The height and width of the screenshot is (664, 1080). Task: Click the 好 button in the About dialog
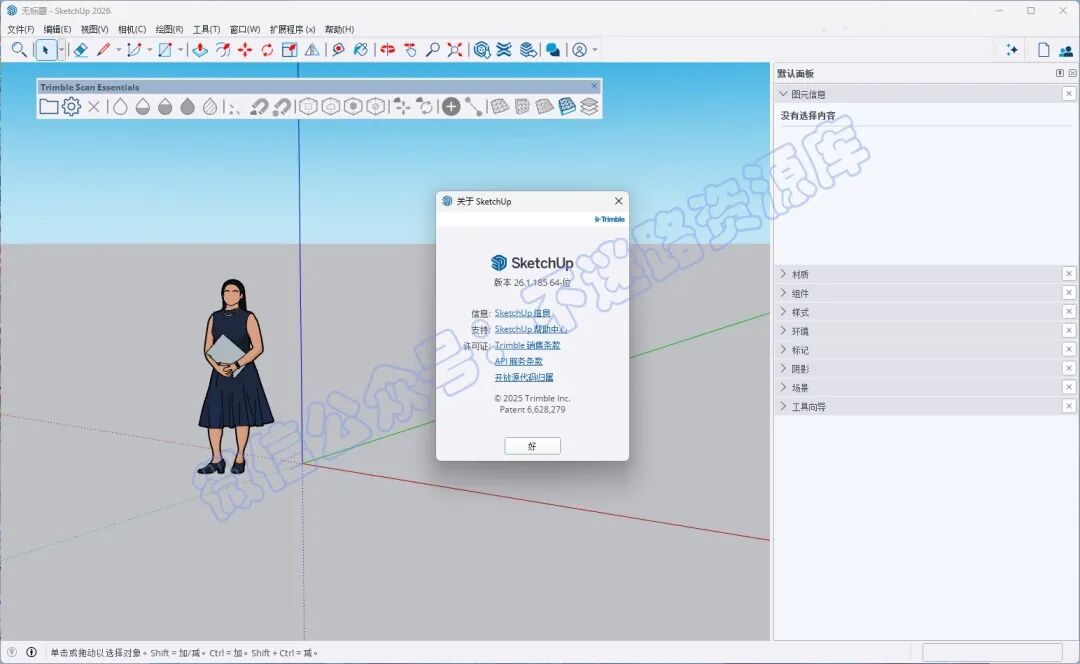point(532,446)
